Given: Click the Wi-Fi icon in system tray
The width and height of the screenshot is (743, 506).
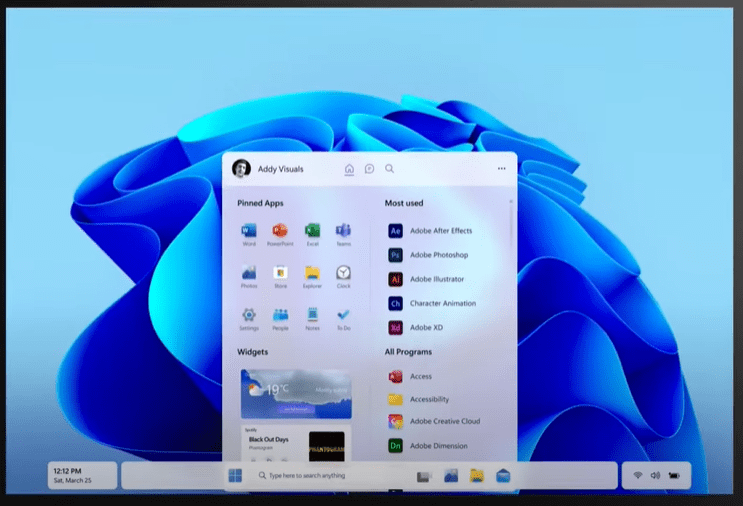Looking at the screenshot, I should [638, 475].
